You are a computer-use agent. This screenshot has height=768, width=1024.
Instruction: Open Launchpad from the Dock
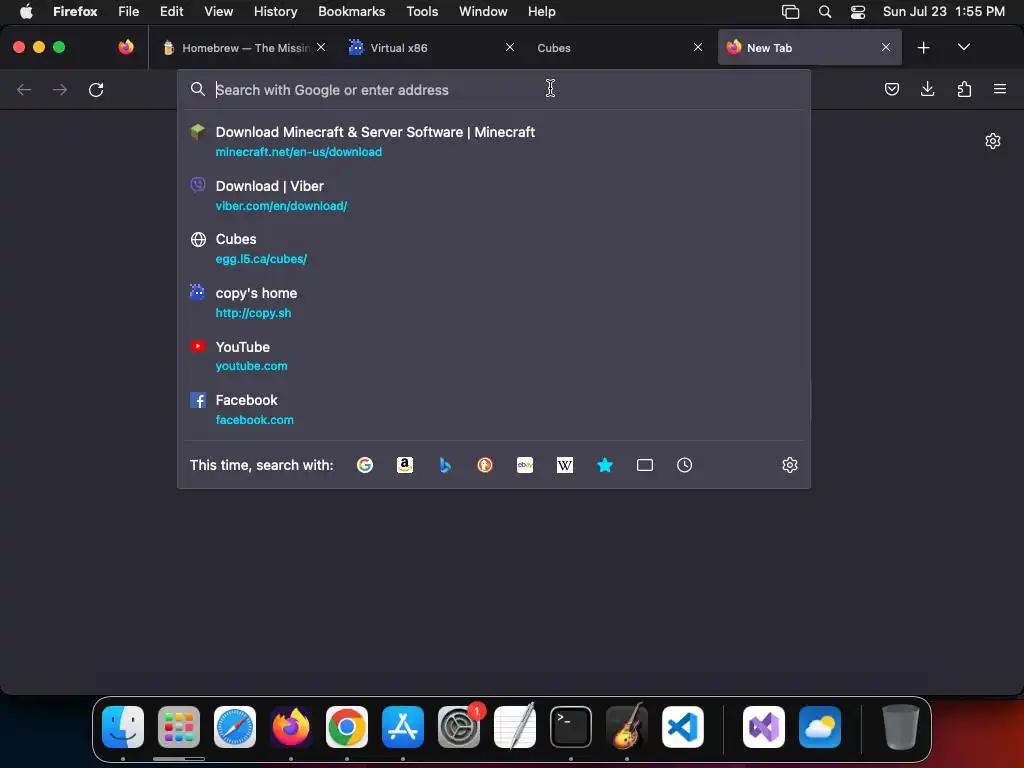coord(179,727)
